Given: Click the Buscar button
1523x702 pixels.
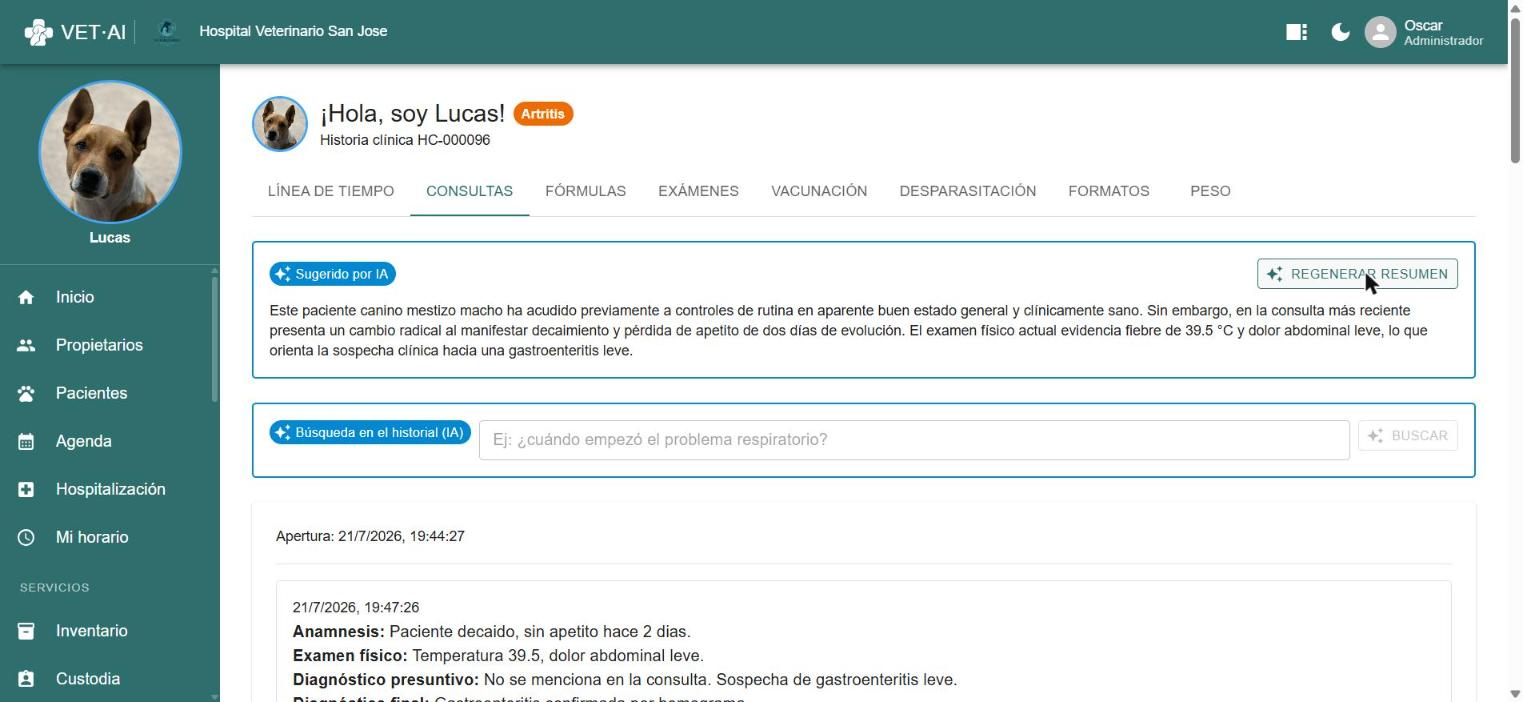Looking at the screenshot, I should tap(1408, 436).
